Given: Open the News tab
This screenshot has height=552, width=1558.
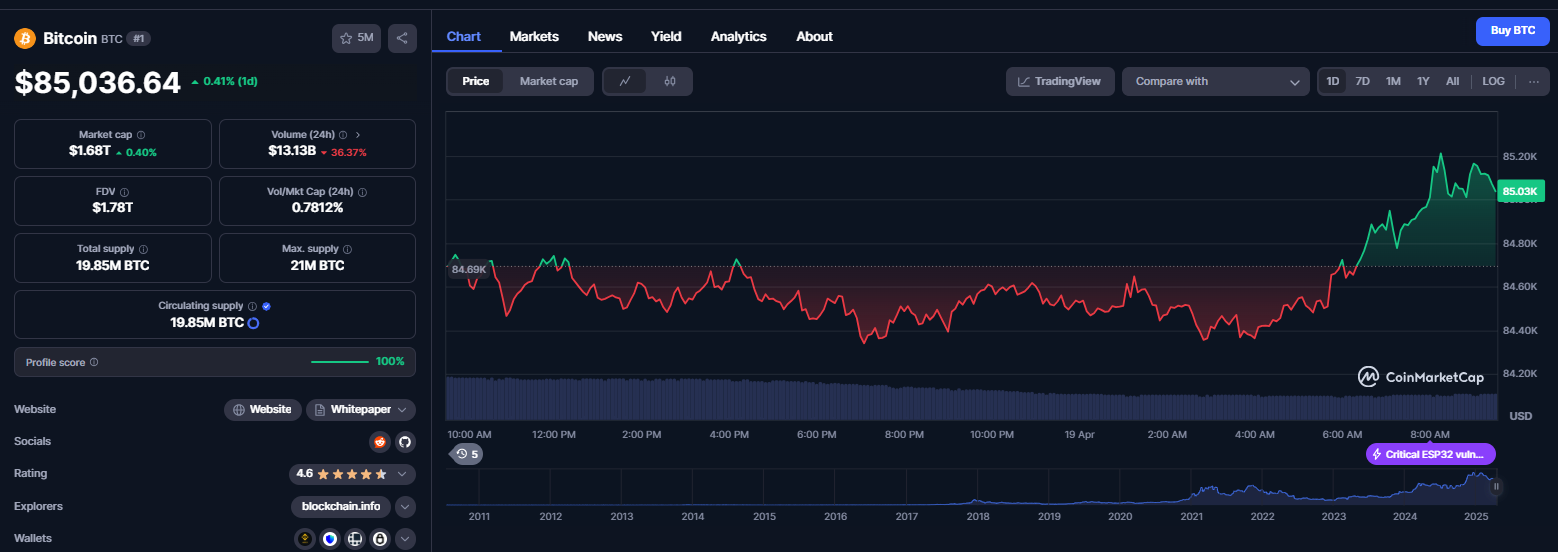Looking at the screenshot, I should point(605,36).
